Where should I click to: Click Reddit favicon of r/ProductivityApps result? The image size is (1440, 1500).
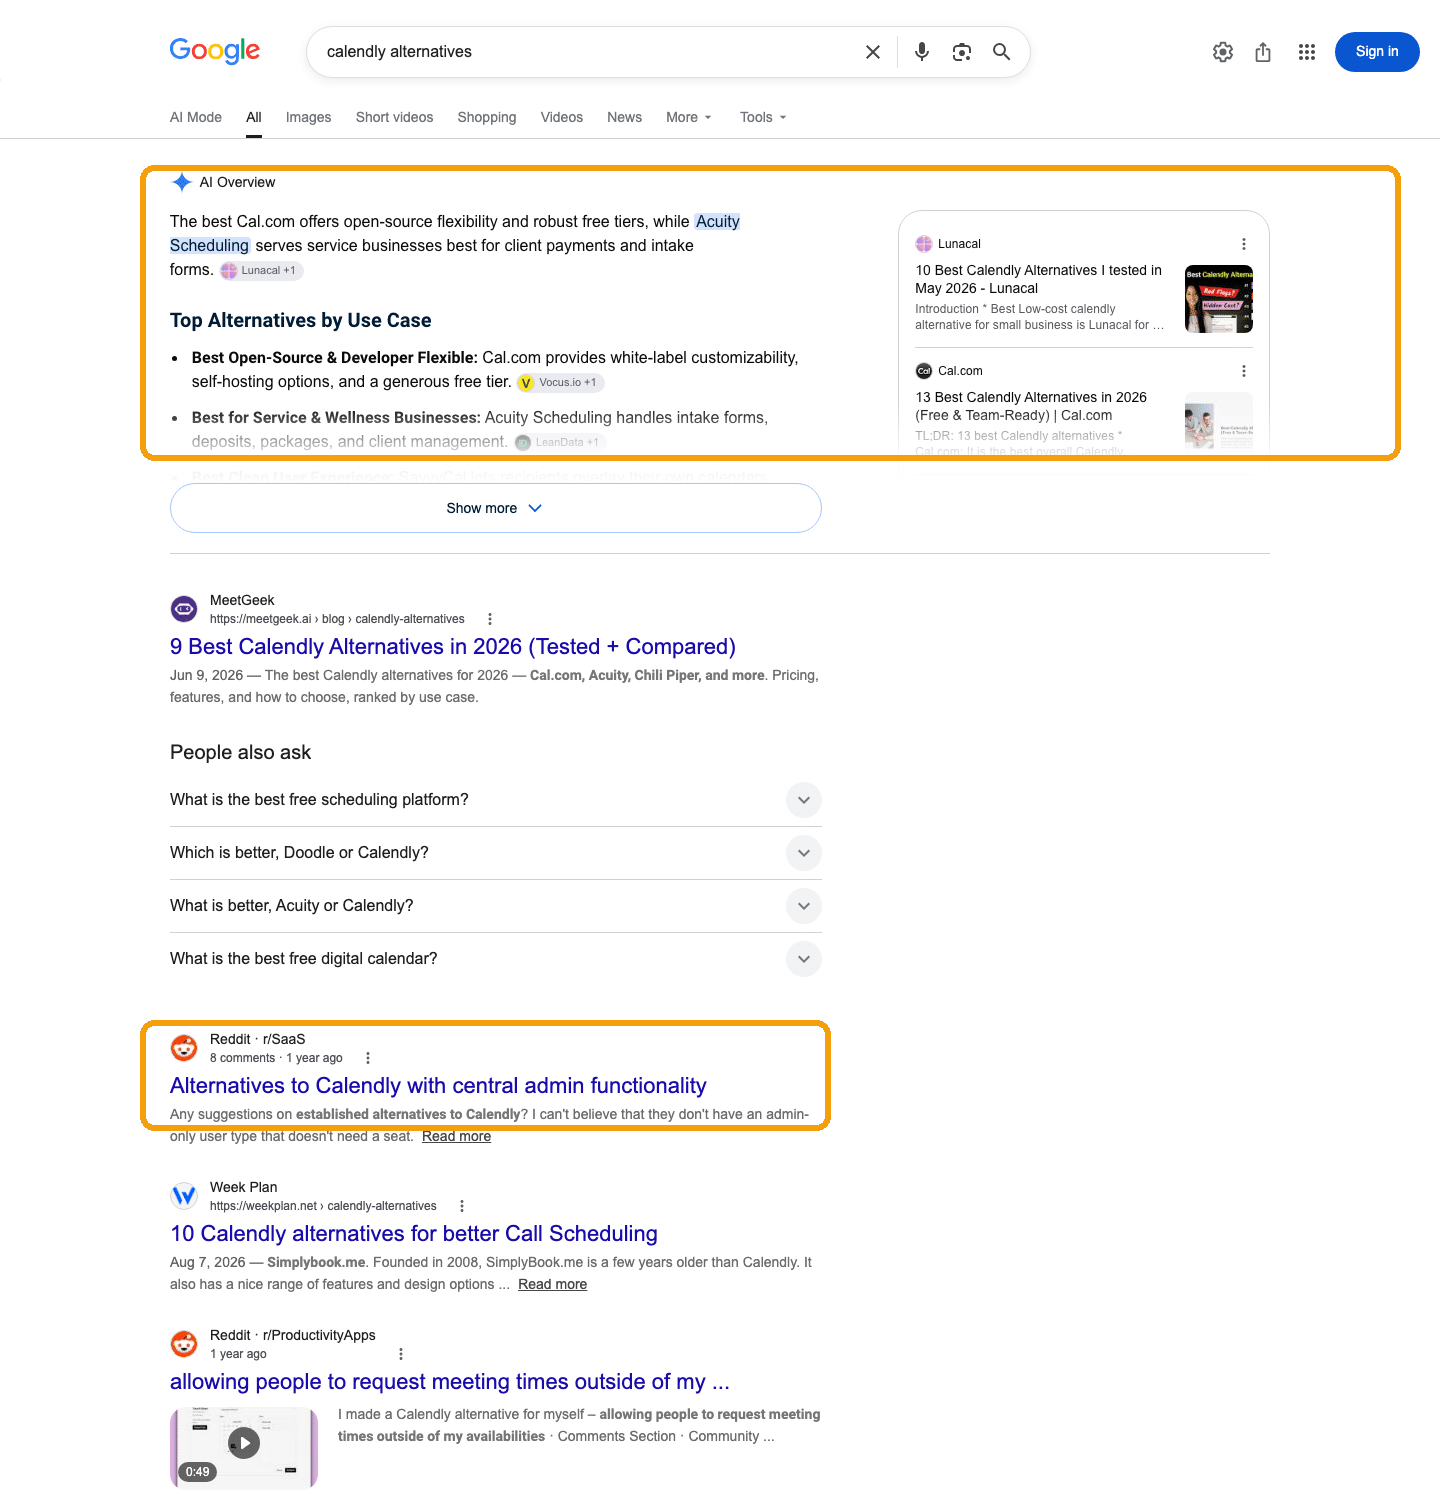pyautogui.click(x=184, y=1344)
